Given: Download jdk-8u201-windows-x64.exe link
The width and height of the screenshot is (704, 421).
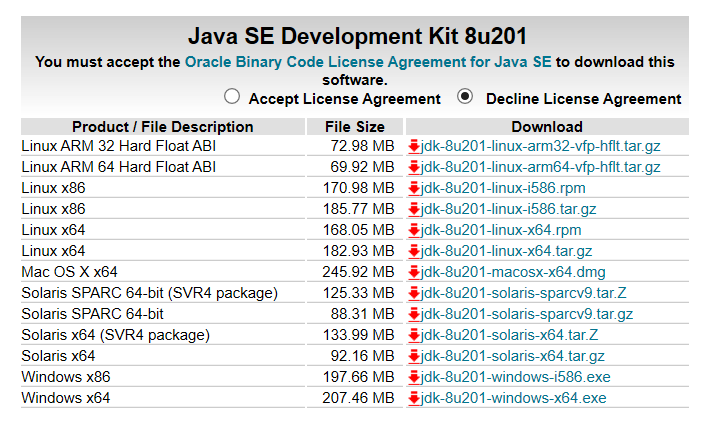Looking at the screenshot, I should click(514, 398).
